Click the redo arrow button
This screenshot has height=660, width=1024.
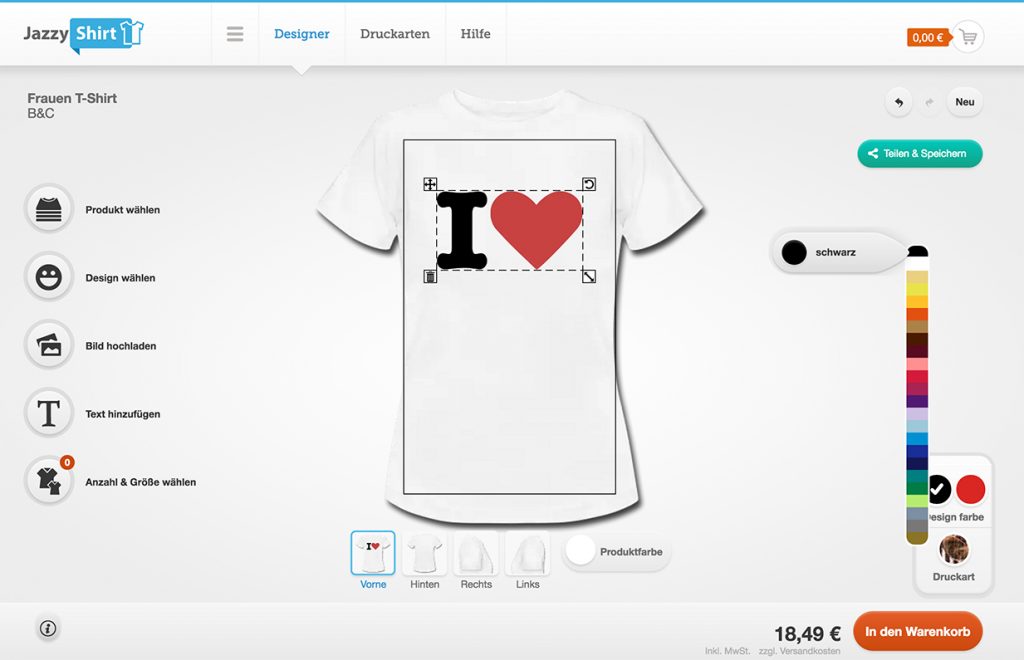click(x=929, y=102)
